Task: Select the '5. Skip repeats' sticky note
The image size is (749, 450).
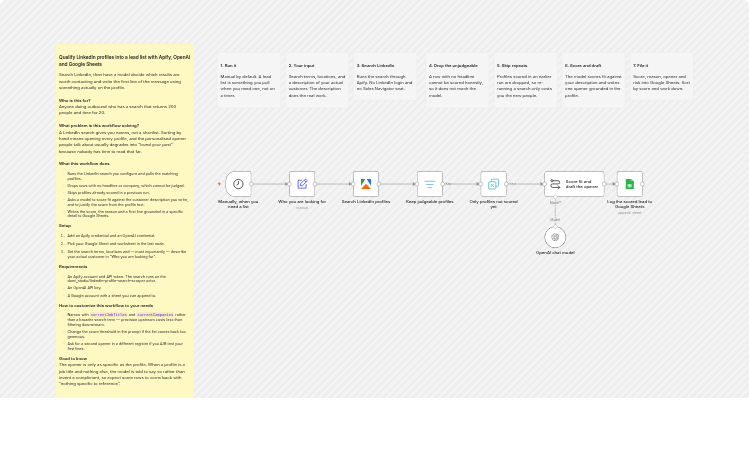Action: tap(525, 80)
